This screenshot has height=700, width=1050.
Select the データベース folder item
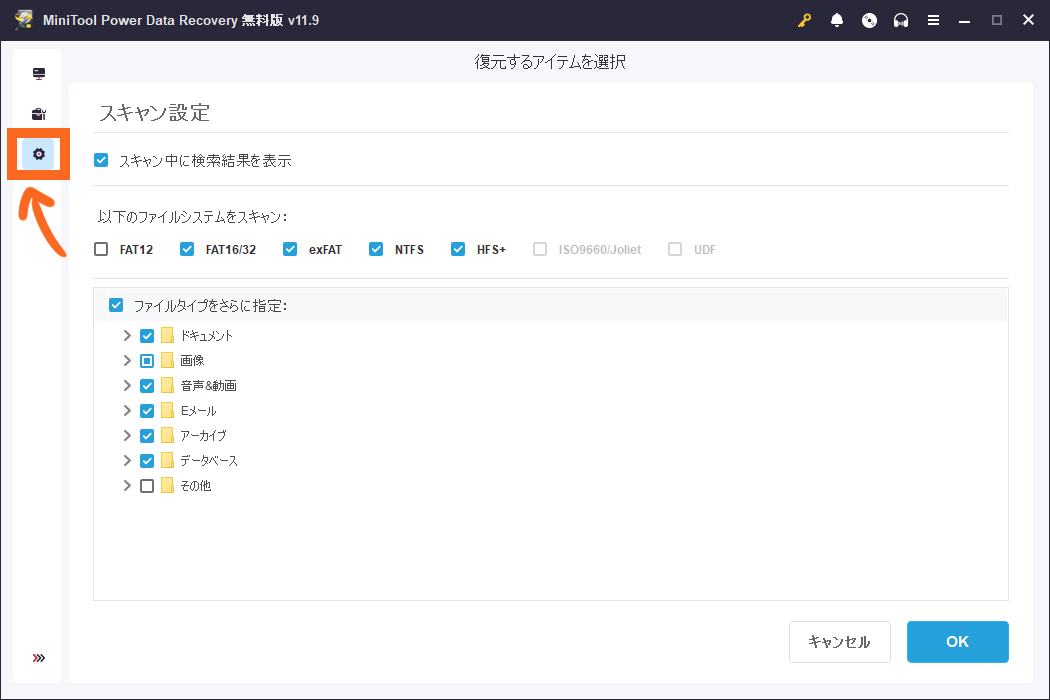coord(208,461)
